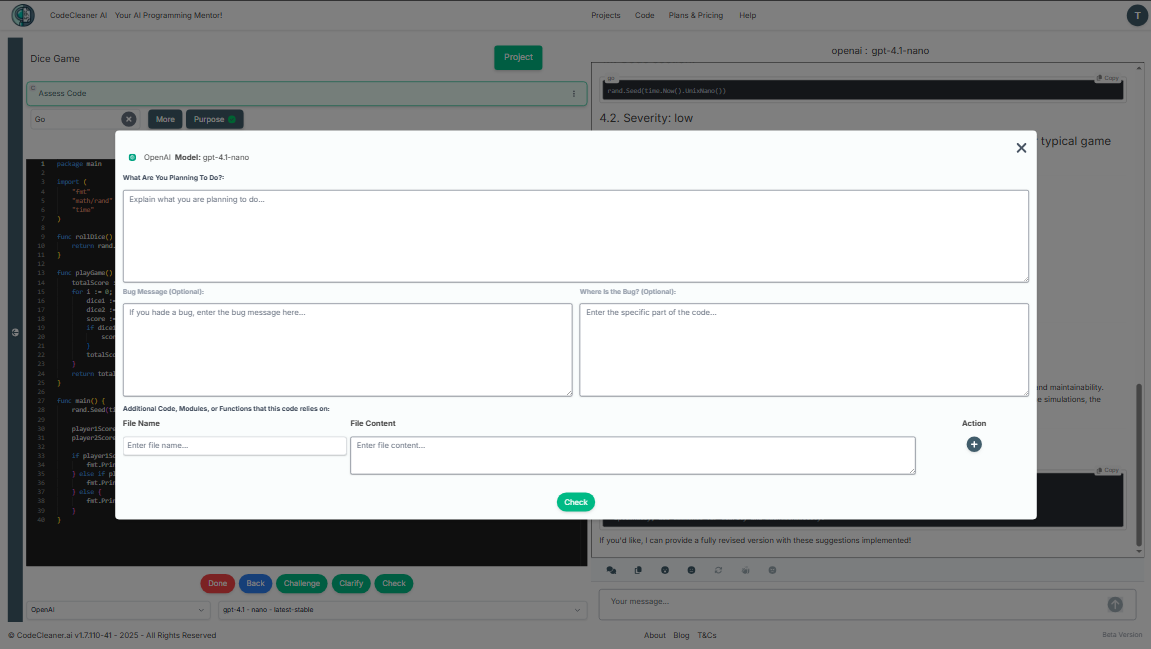Click the File Content textarea
The width and height of the screenshot is (1151, 649).
pyautogui.click(x=633, y=455)
